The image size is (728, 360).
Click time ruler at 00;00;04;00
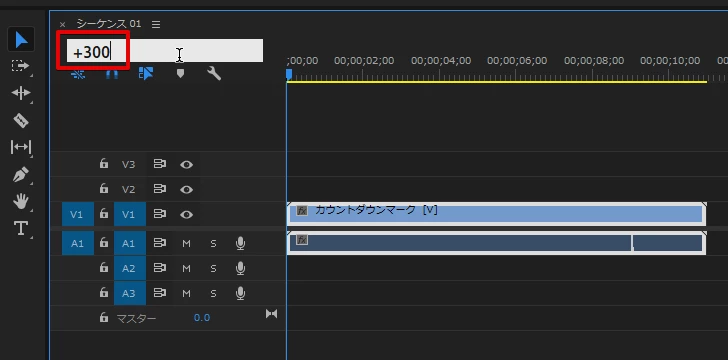(x=441, y=60)
